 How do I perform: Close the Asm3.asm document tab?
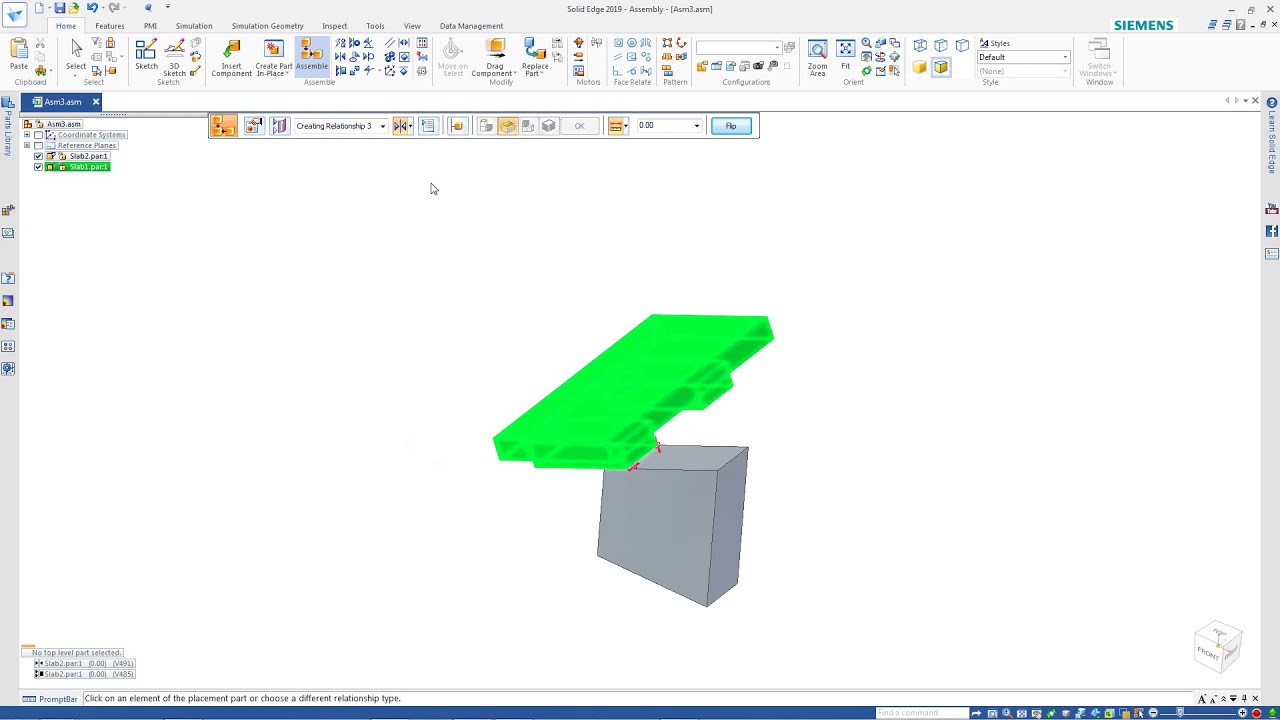click(96, 102)
